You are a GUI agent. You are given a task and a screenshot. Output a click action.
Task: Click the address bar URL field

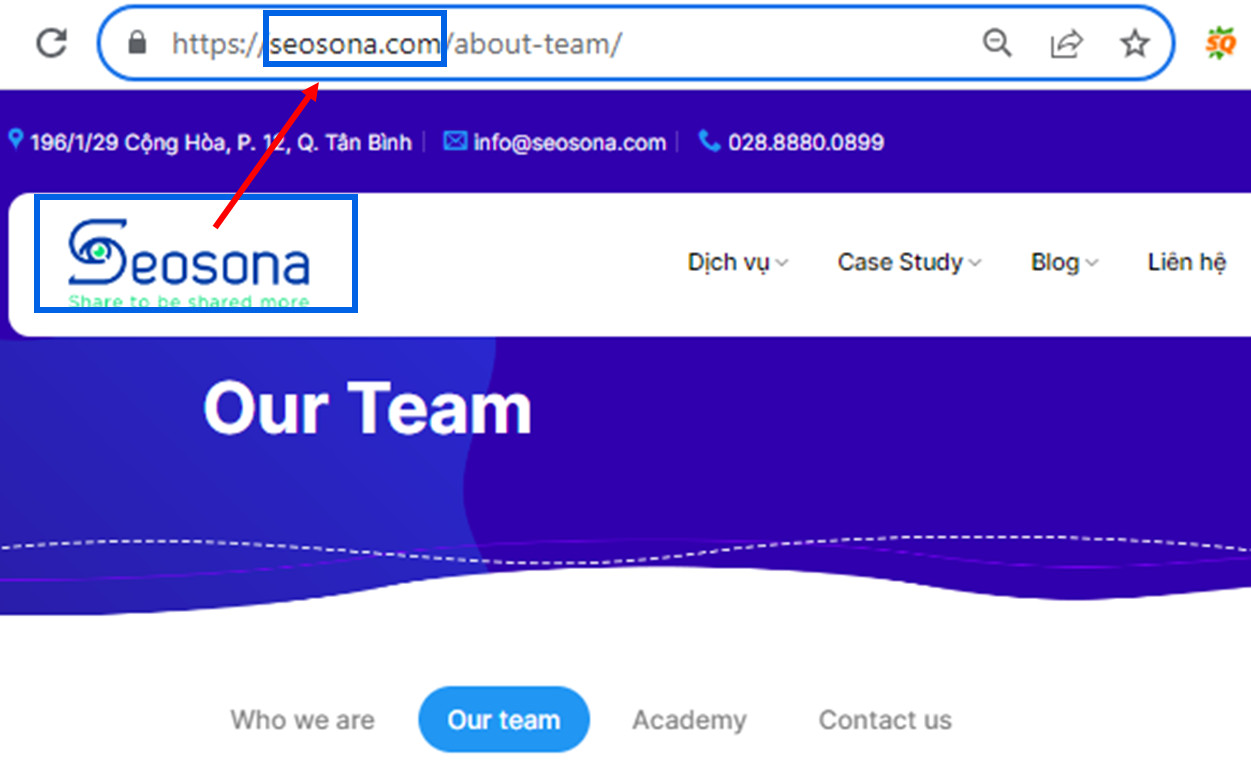point(560,43)
